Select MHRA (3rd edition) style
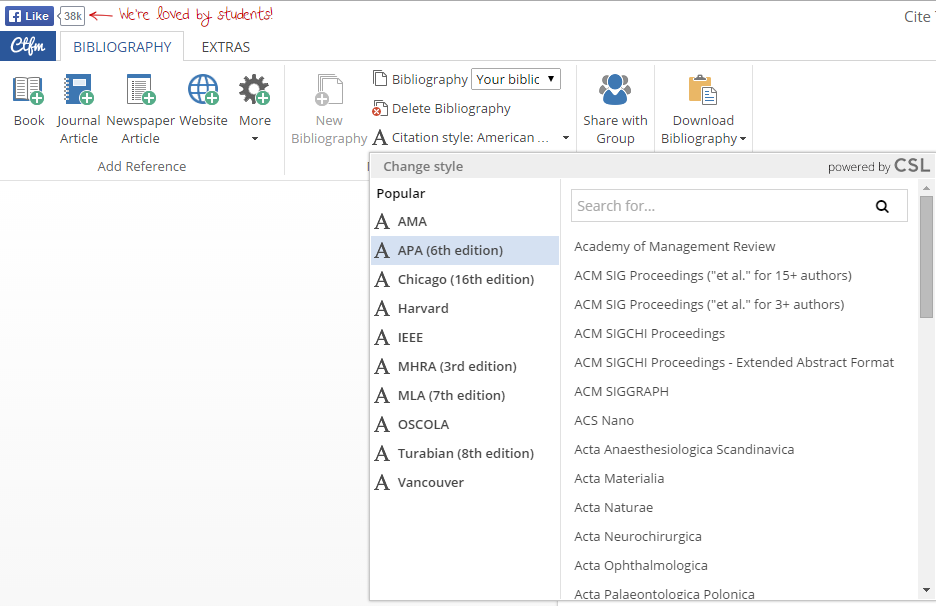Viewport: 936px width, 606px height. pos(464,367)
